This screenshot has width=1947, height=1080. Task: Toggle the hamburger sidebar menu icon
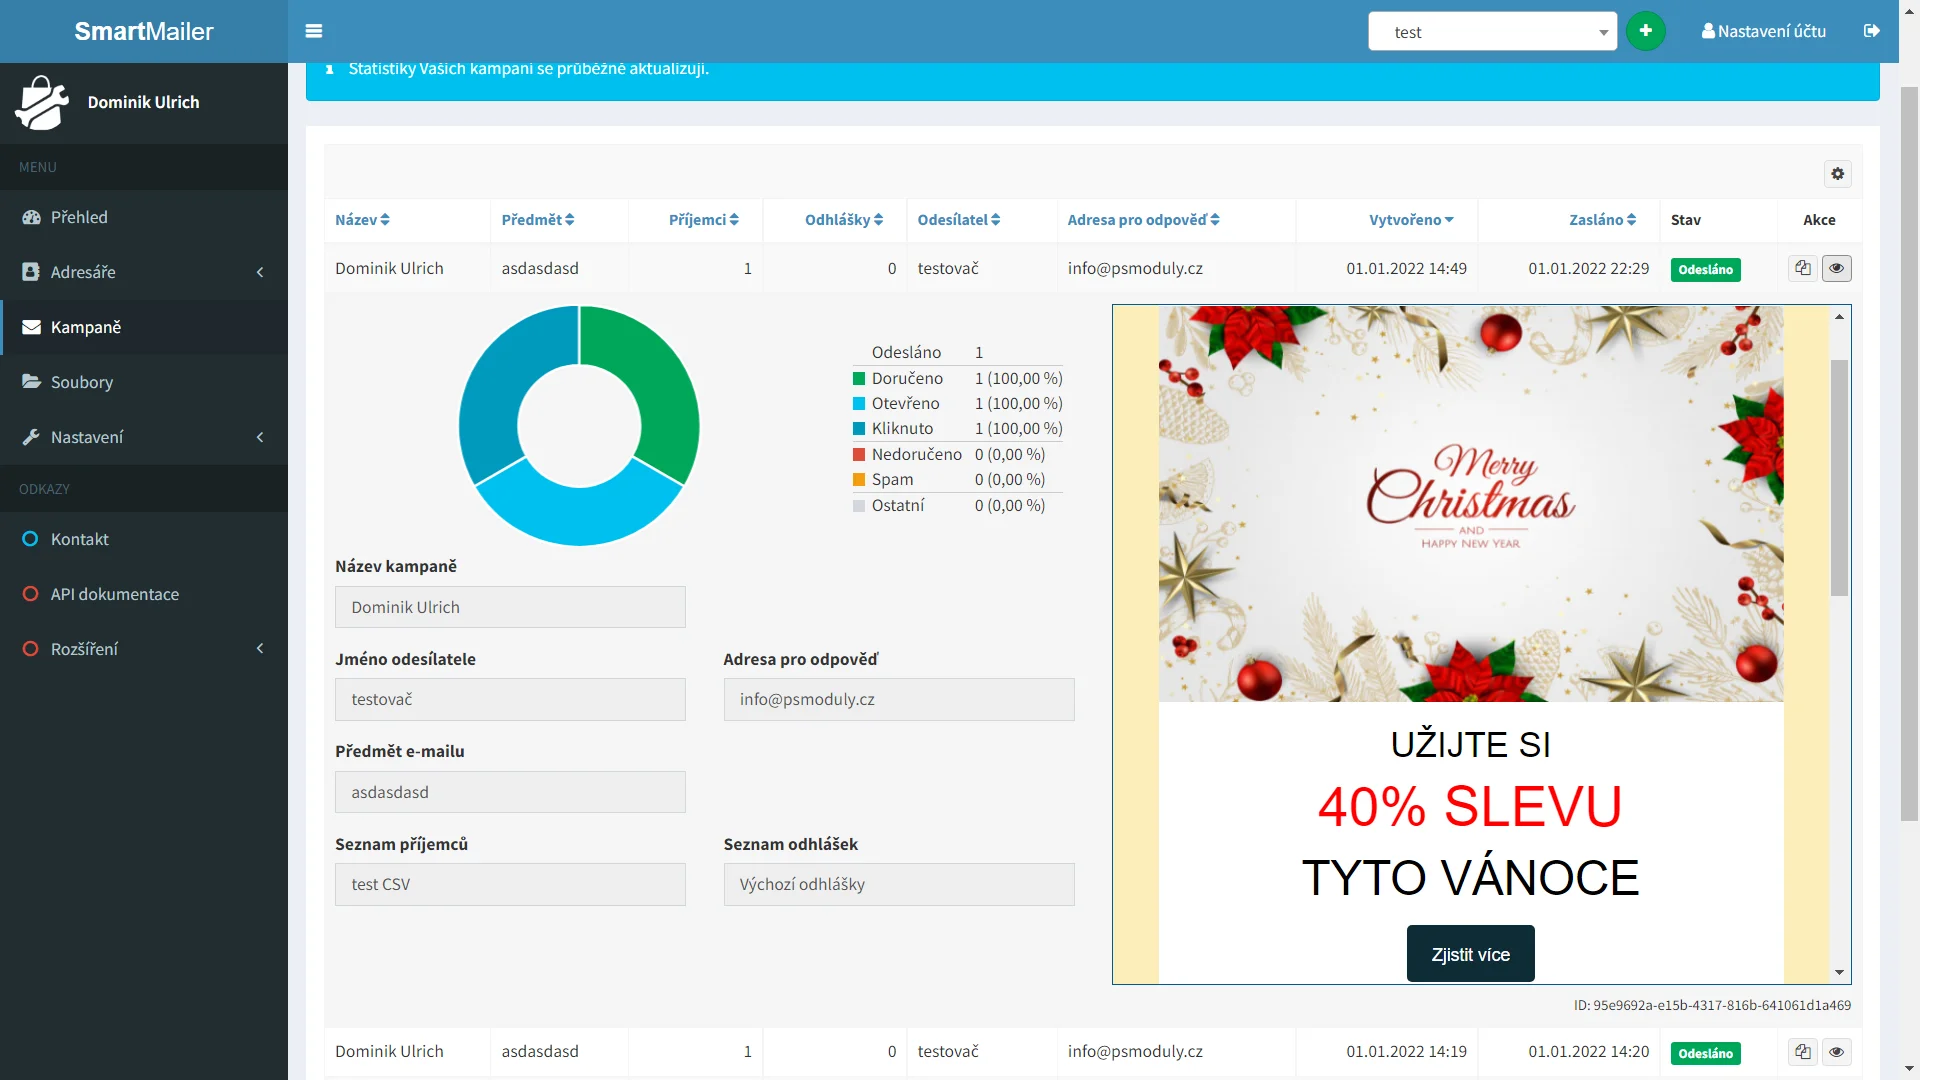[313, 31]
